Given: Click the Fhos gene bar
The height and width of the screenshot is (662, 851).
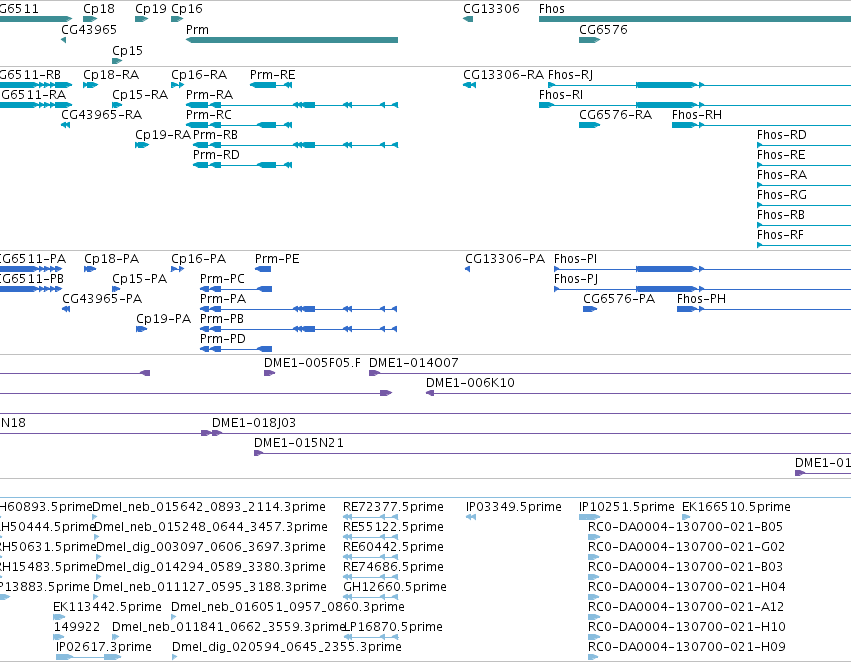Looking at the screenshot, I should point(695,20).
